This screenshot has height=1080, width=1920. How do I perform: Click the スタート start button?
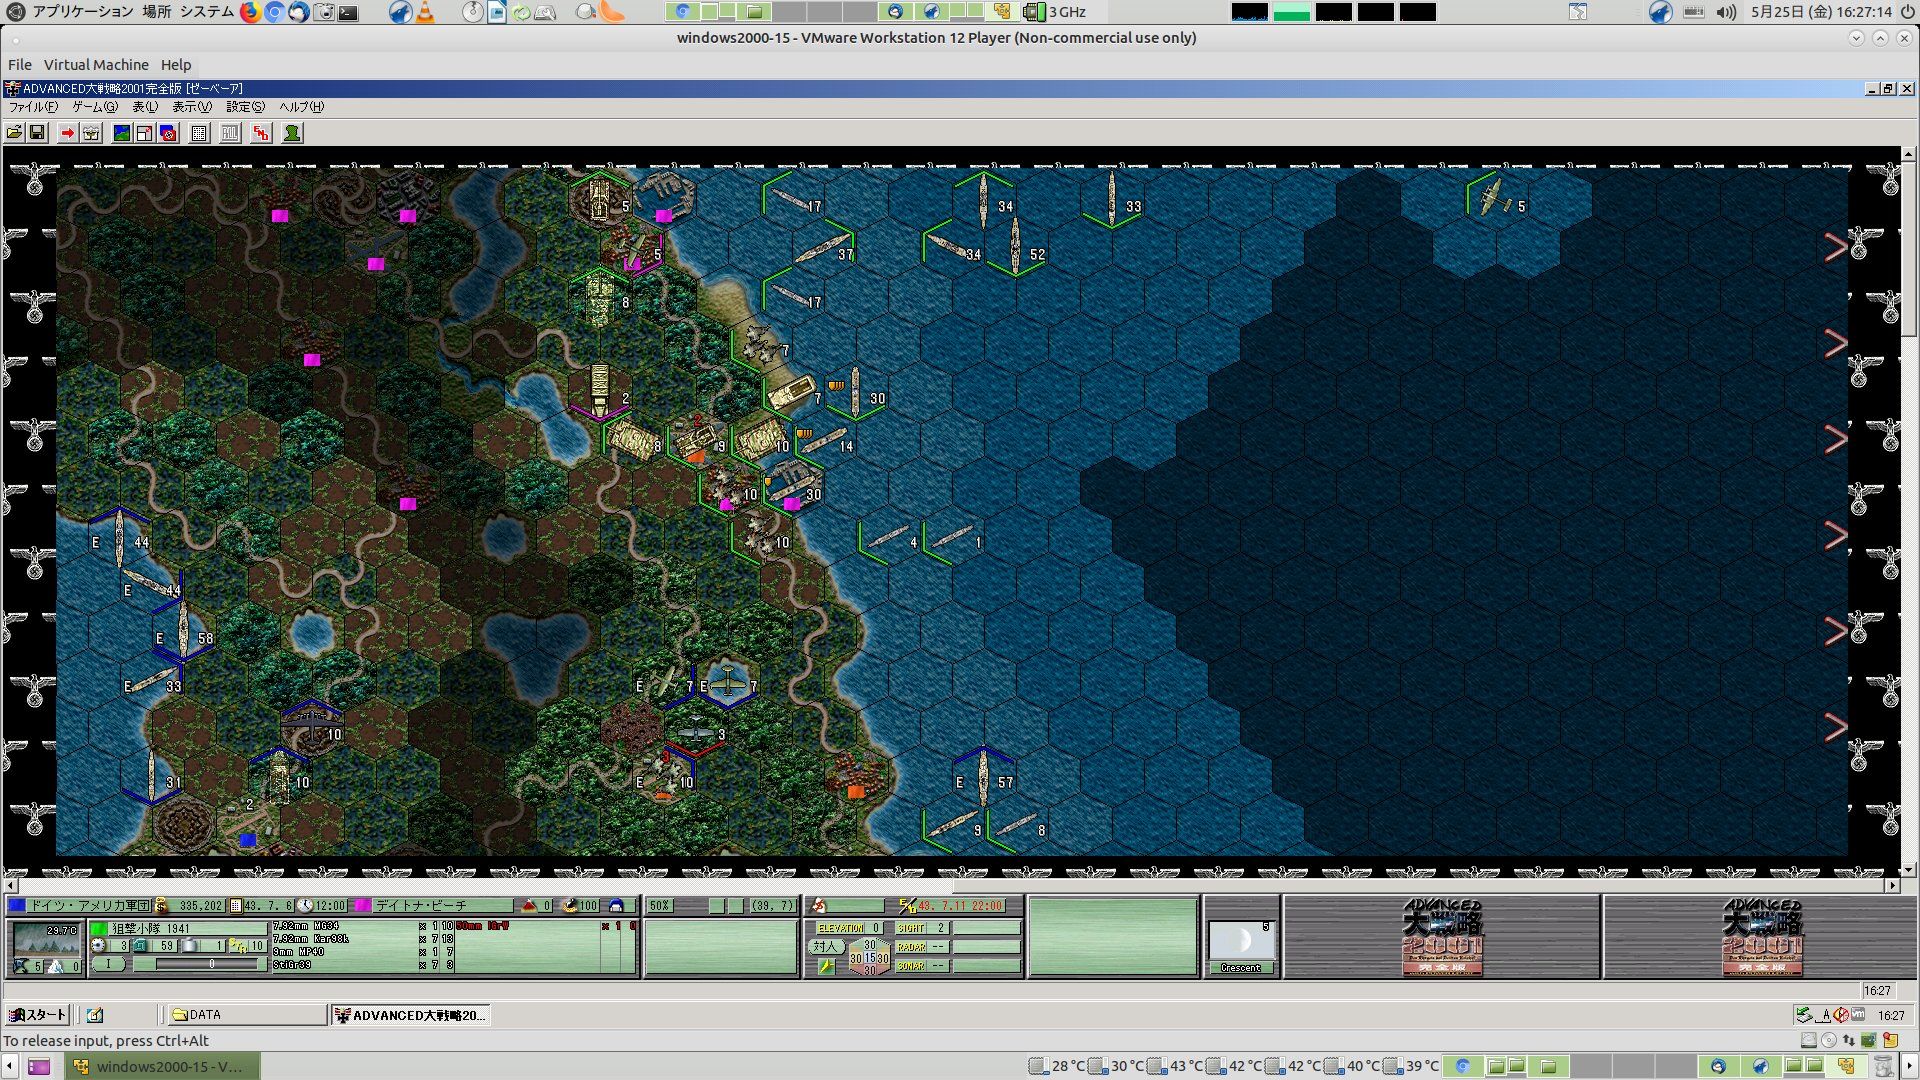pyautogui.click(x=37, y=1015)
